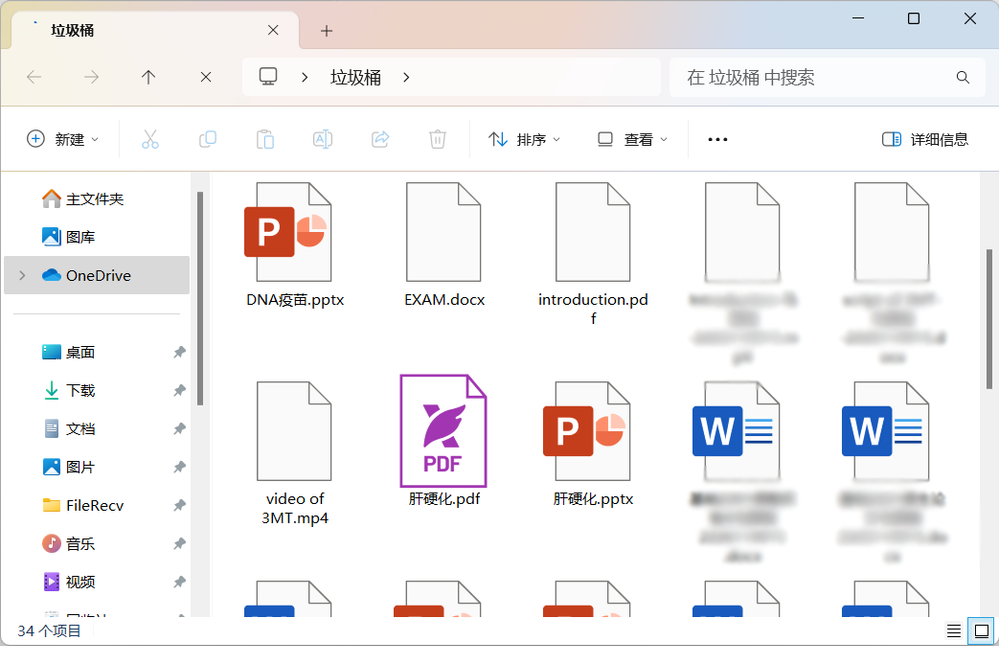Toggle the 详细信息 details pane
The width and height of the screenshot is (999, 646).
925,139
